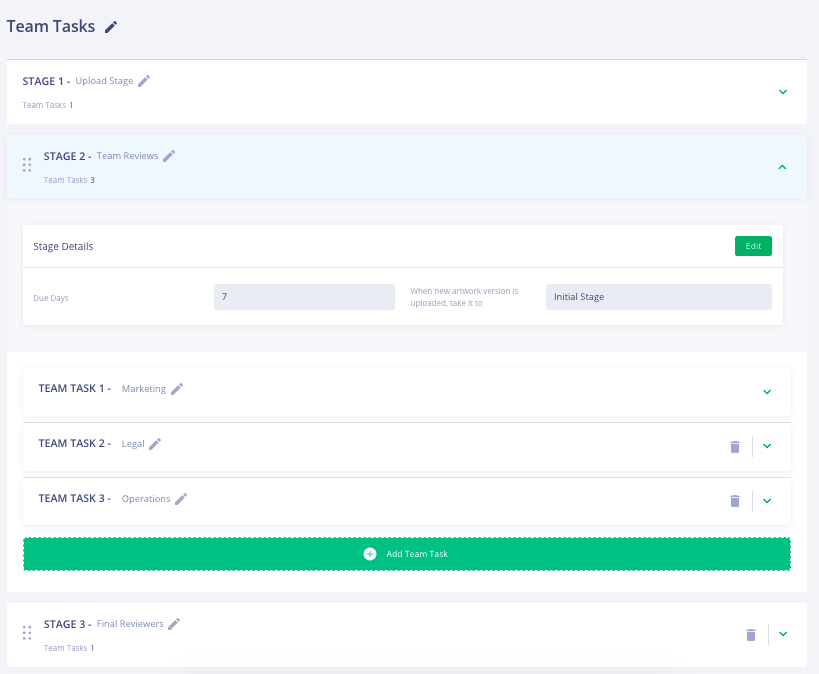Click the TEAM TASK 1 - label

75,389
